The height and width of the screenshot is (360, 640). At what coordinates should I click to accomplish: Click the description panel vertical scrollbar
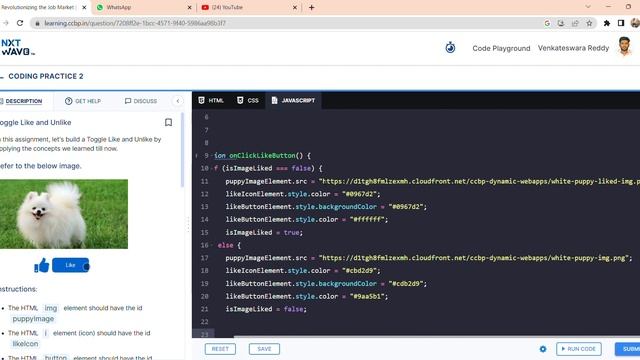pos(182,150)
